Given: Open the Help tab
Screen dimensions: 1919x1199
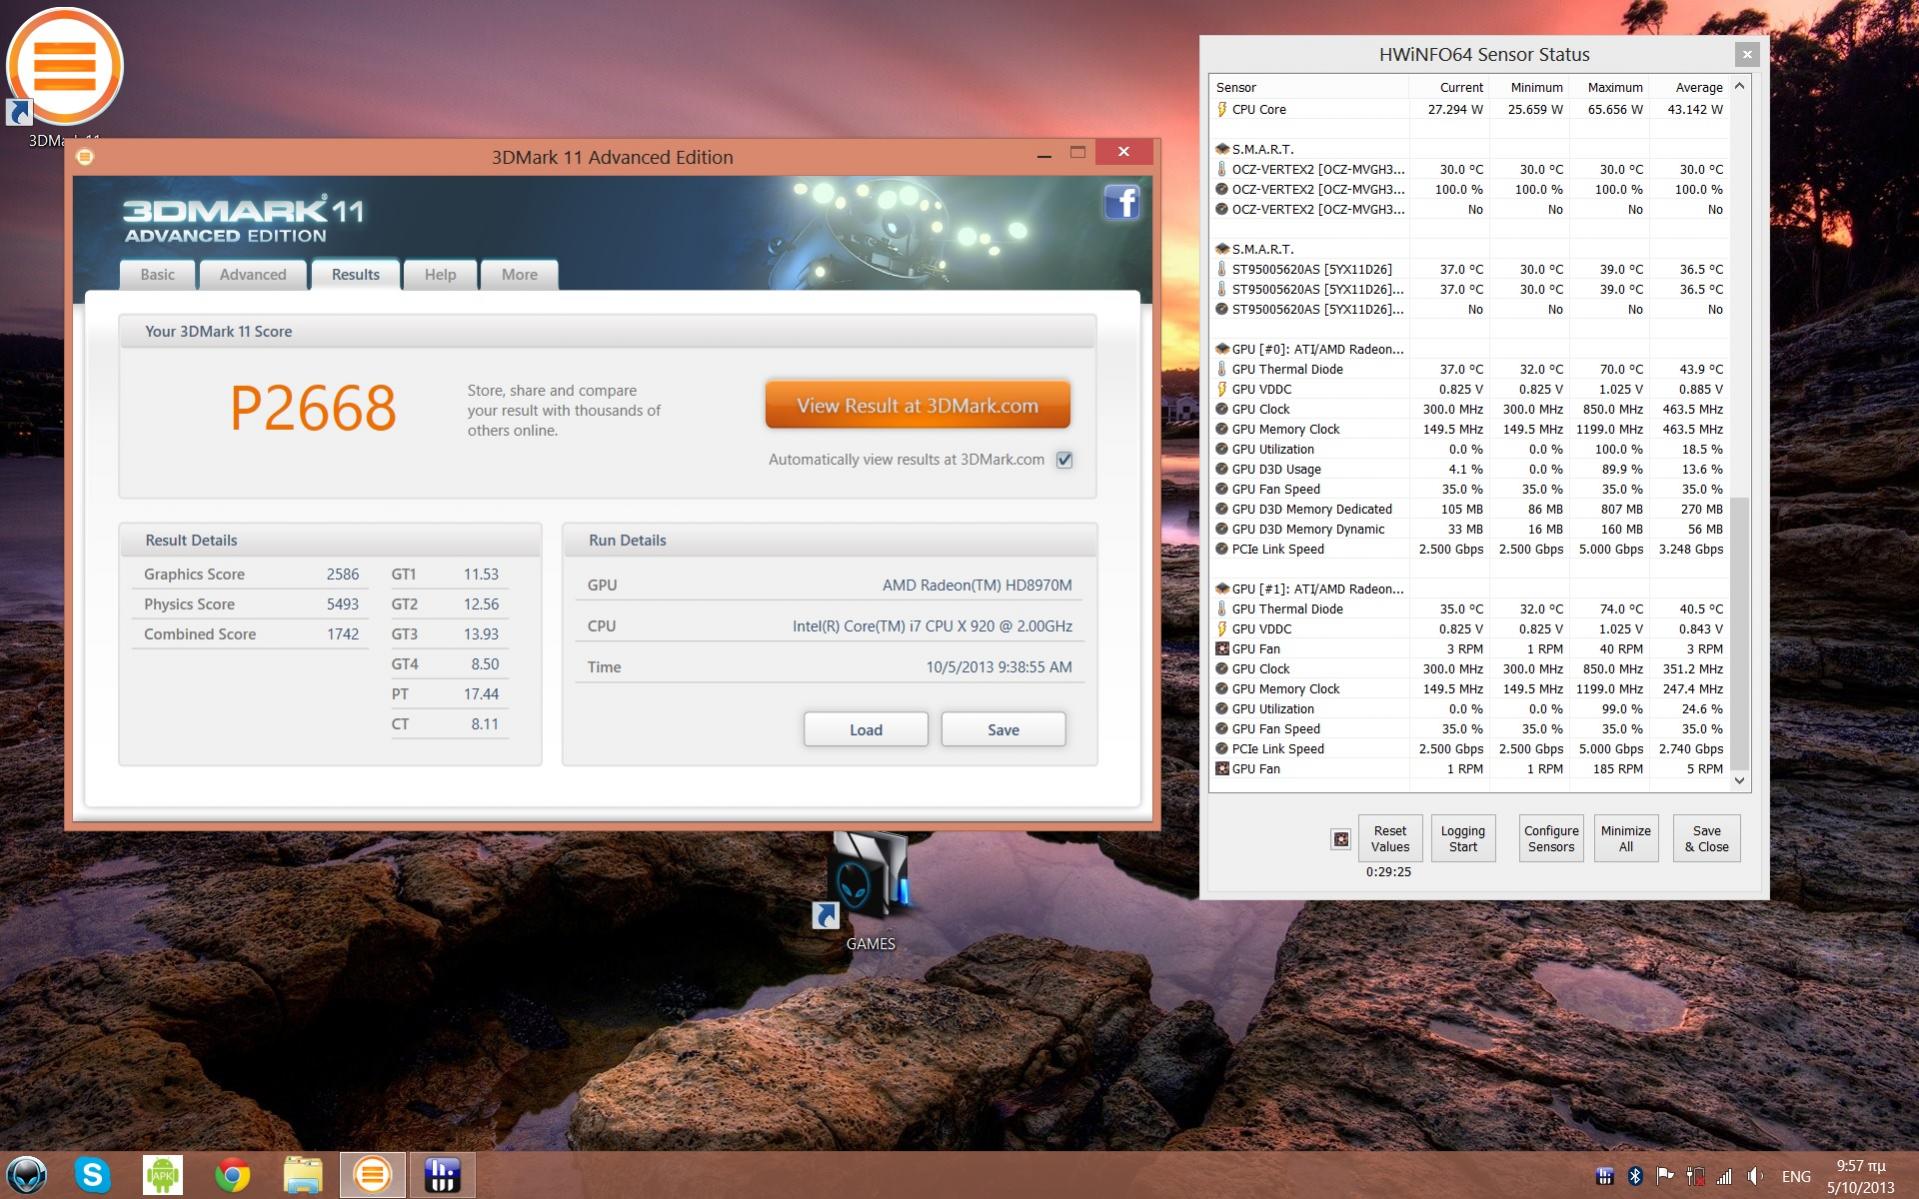Looking at the screenshot, I should pyautogui.click(x=440, y=274).
